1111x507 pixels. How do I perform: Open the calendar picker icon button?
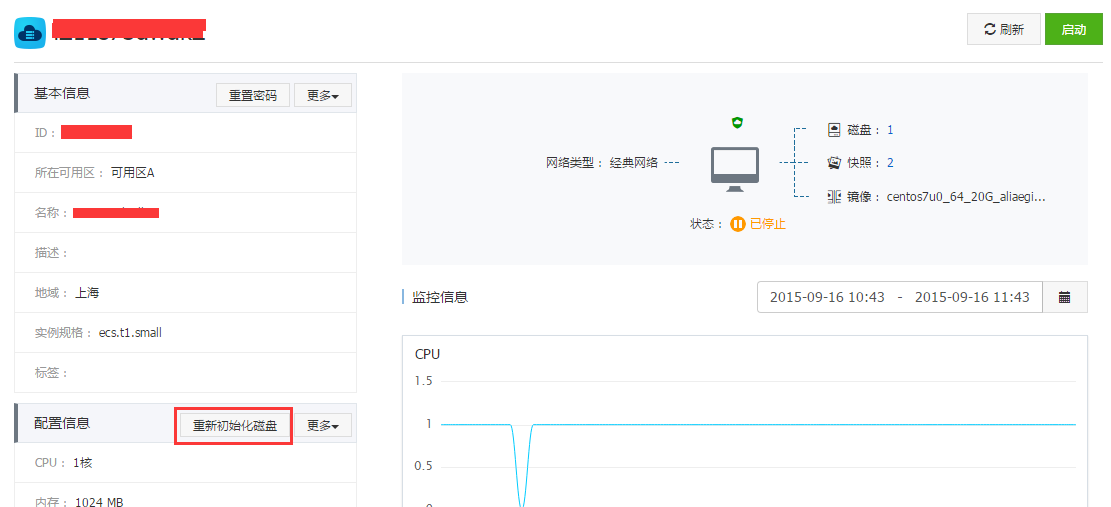tap(1065, 297)
